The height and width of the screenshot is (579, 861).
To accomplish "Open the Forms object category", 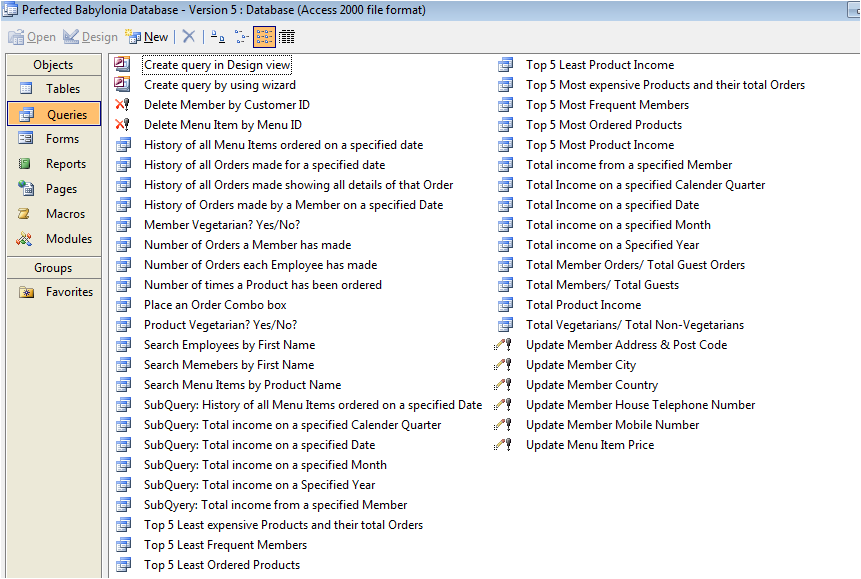I will tap(54, 138).
